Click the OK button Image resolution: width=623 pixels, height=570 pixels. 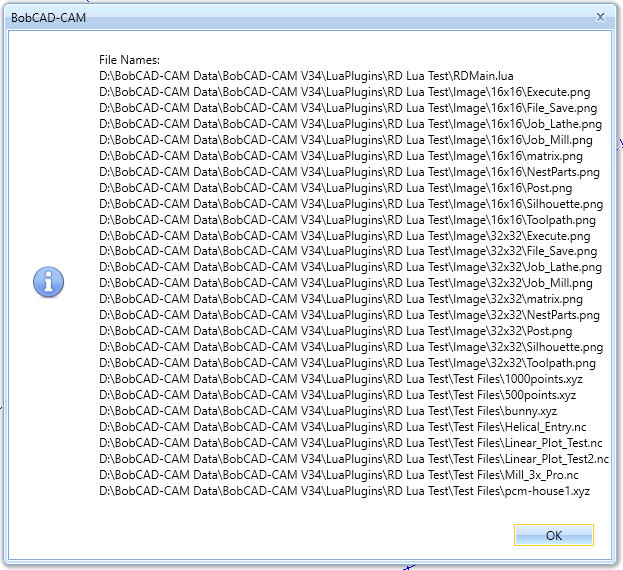[553, 535]
